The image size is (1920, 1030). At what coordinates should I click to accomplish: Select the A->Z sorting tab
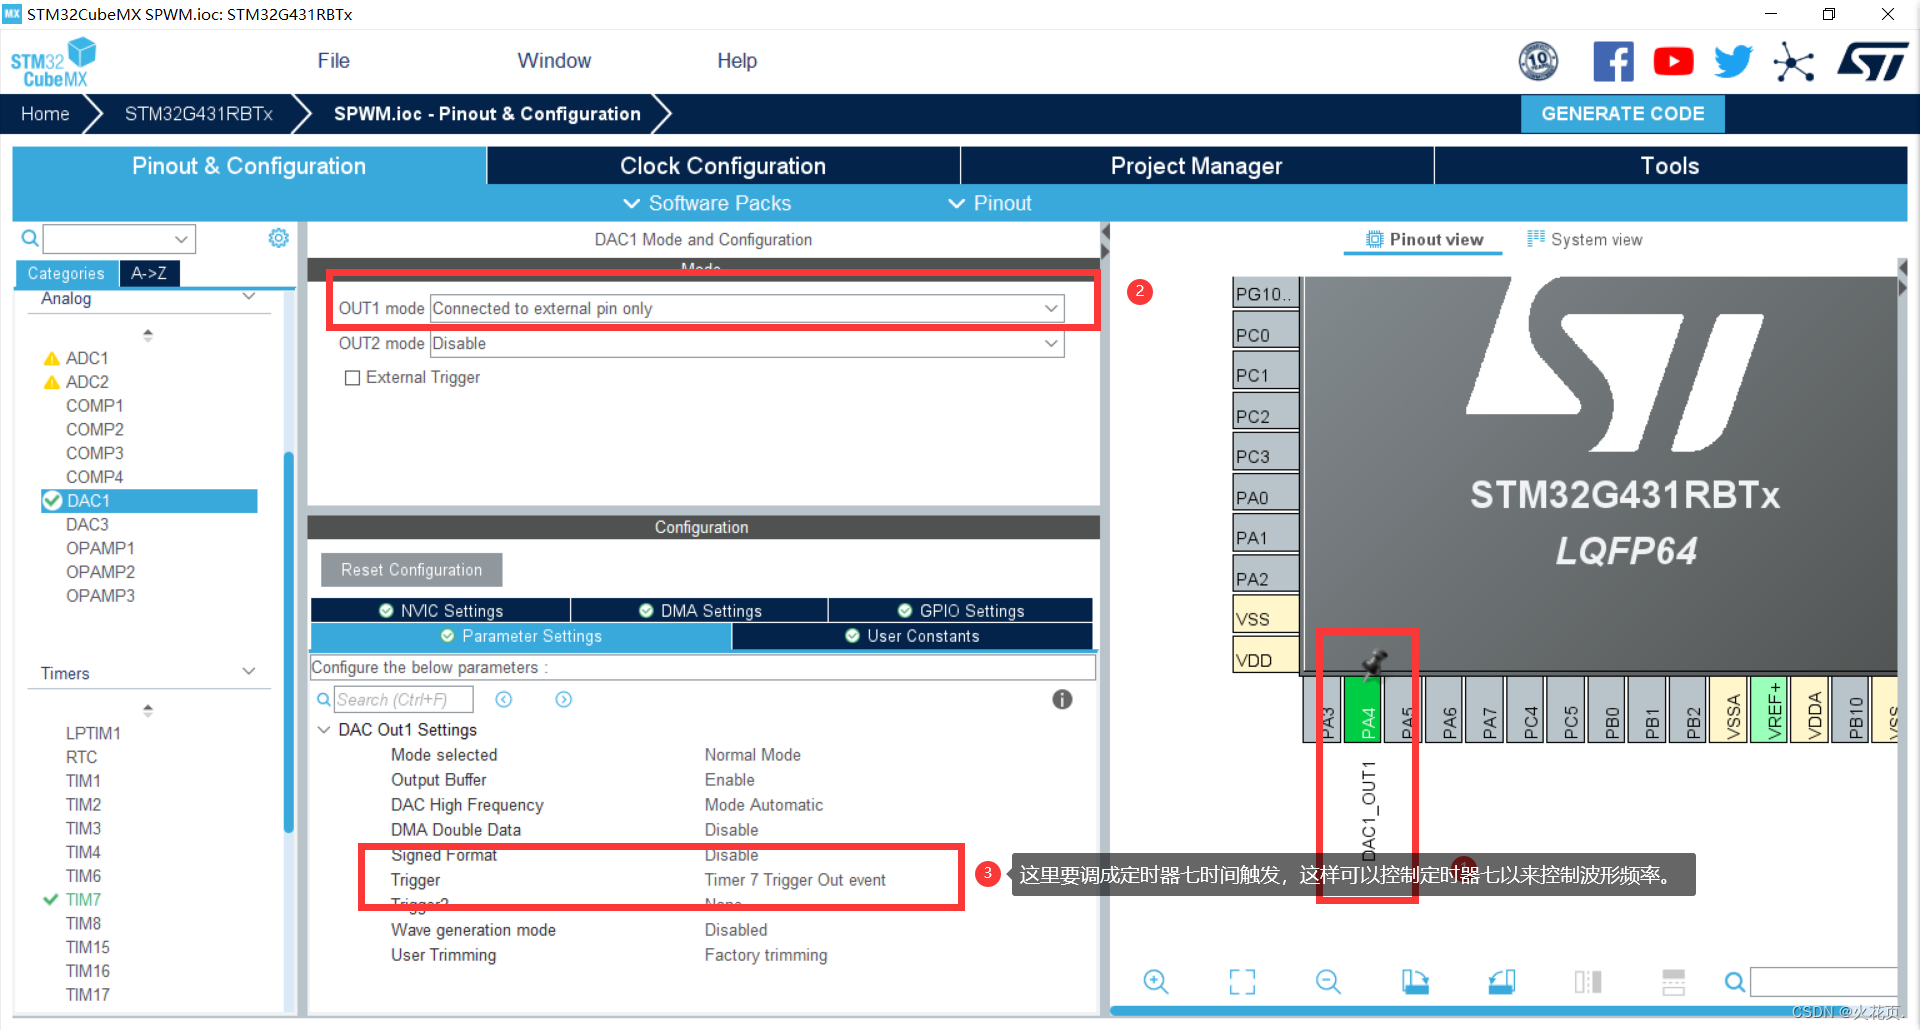(149, 273)
